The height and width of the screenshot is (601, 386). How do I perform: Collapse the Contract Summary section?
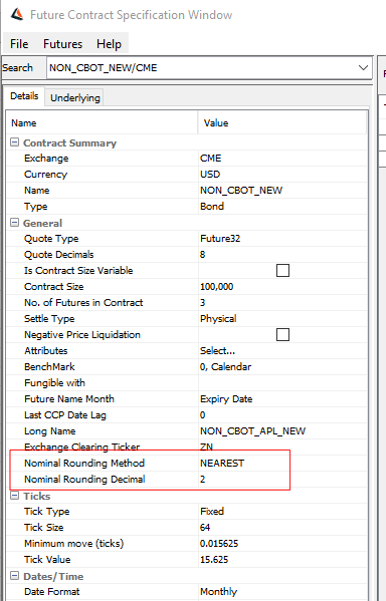[15, 142]
